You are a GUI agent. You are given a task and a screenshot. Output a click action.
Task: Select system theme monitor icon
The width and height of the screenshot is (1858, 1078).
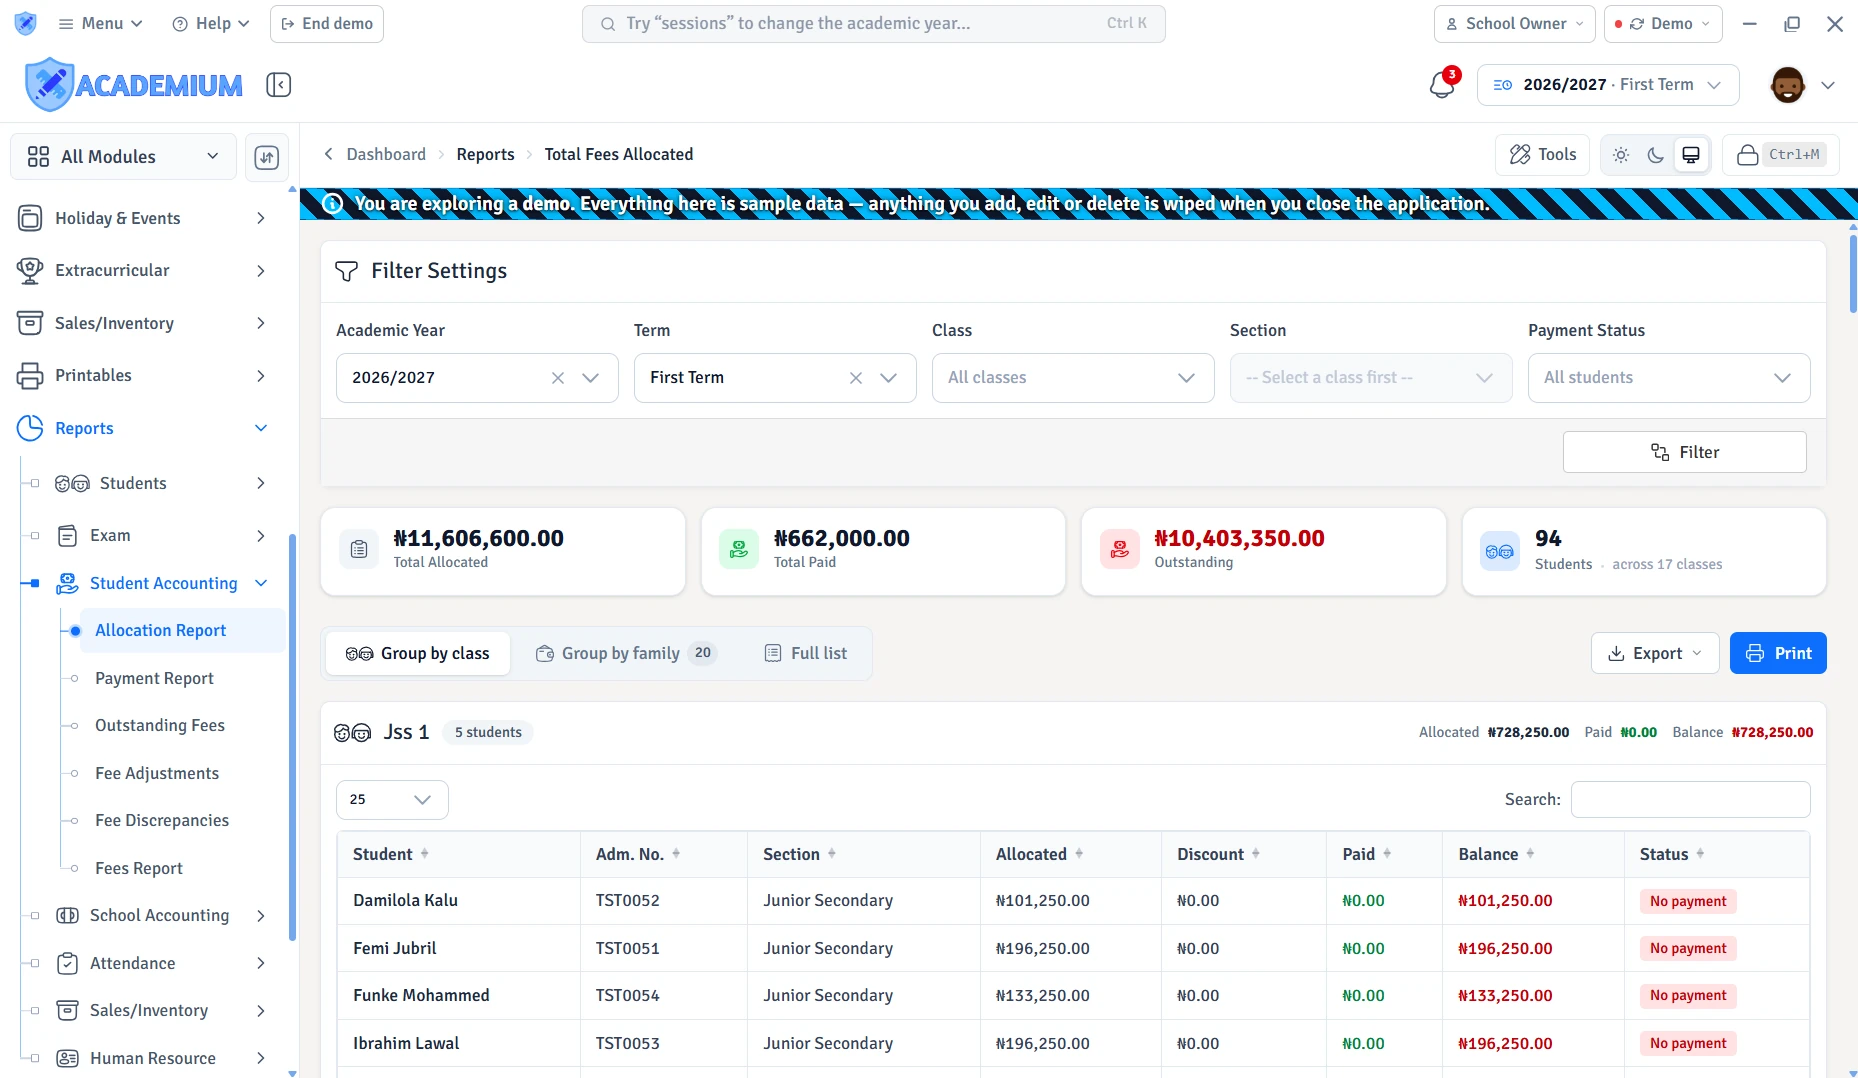coord(1691,155)
